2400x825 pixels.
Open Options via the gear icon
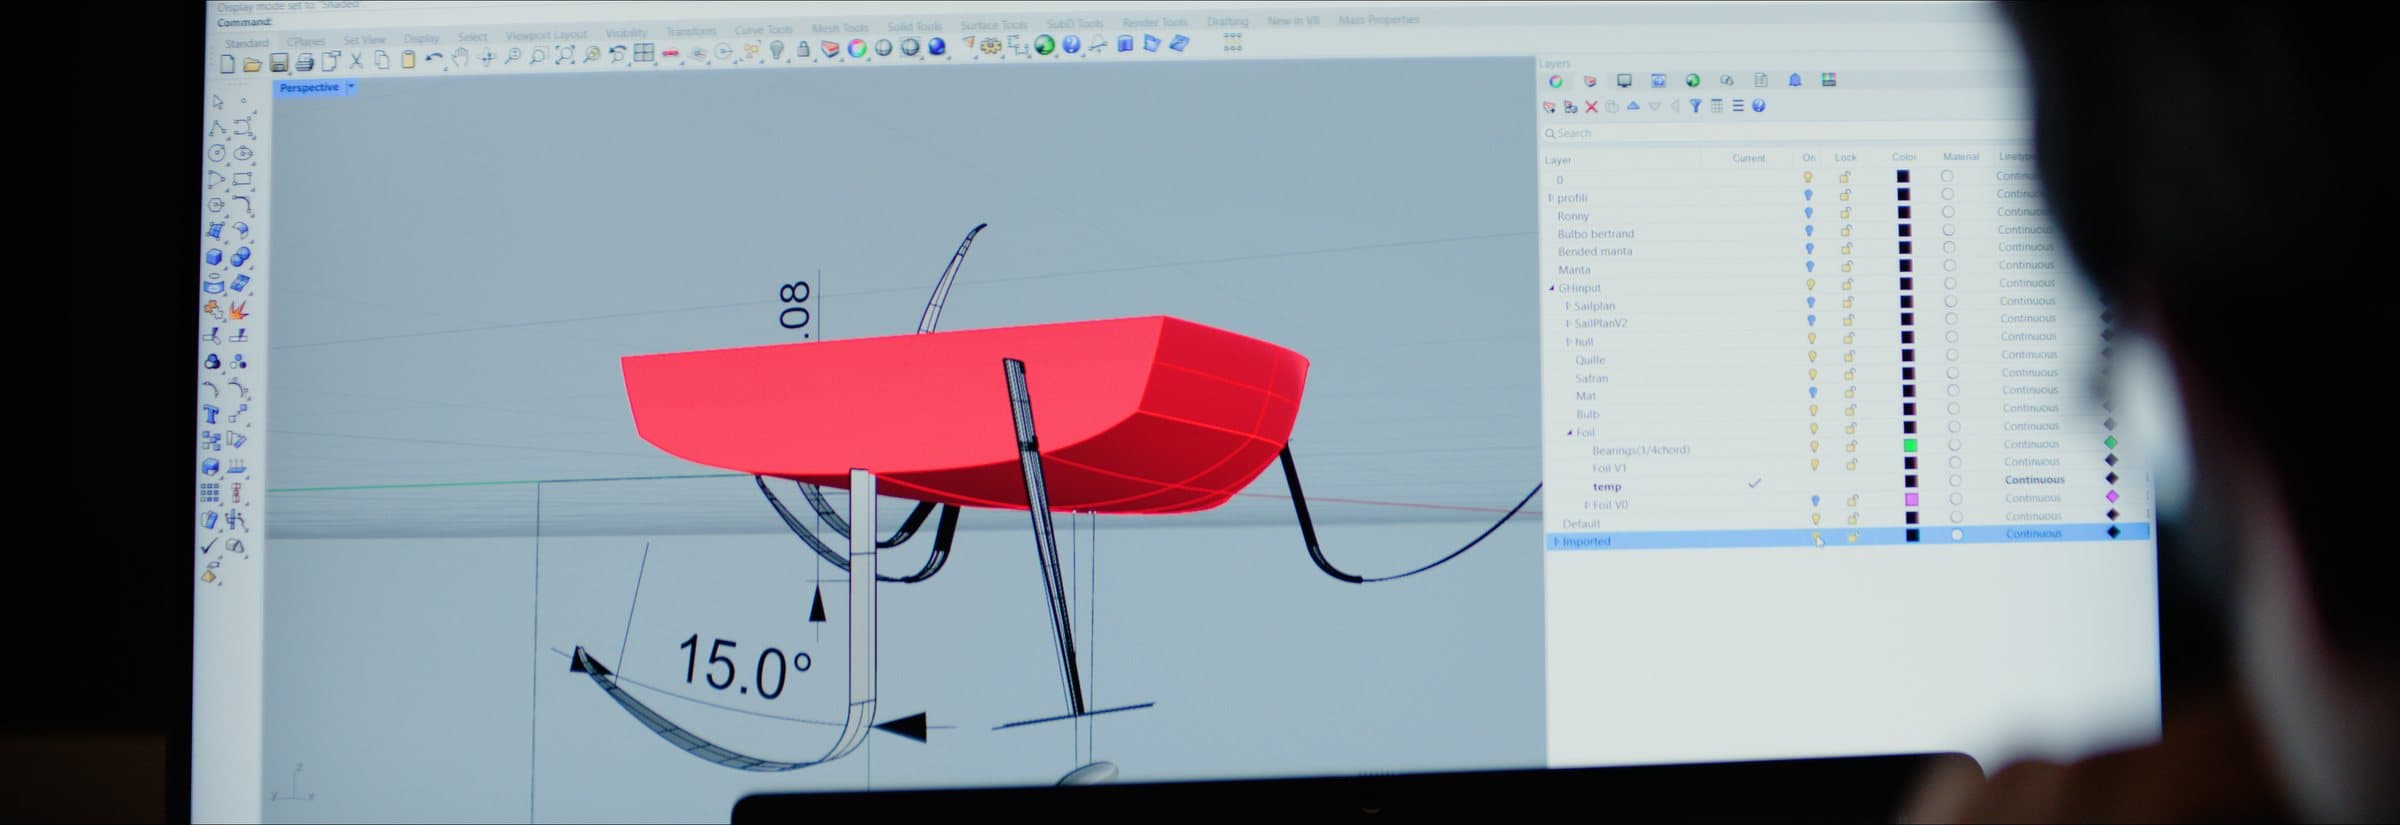tap(991, 45)
